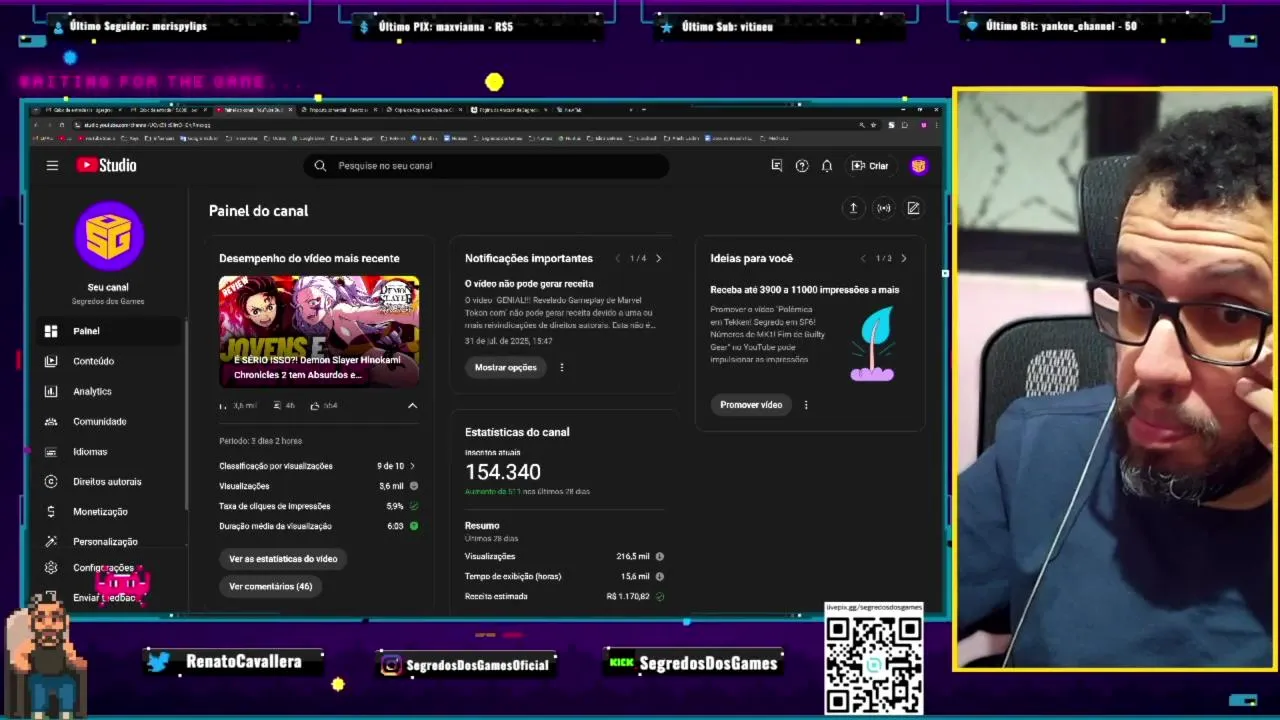Open chevron next to 9 de 10
Image resolution: width=1280 pixels, height=720 pixels.
click(x=412, y=466)
